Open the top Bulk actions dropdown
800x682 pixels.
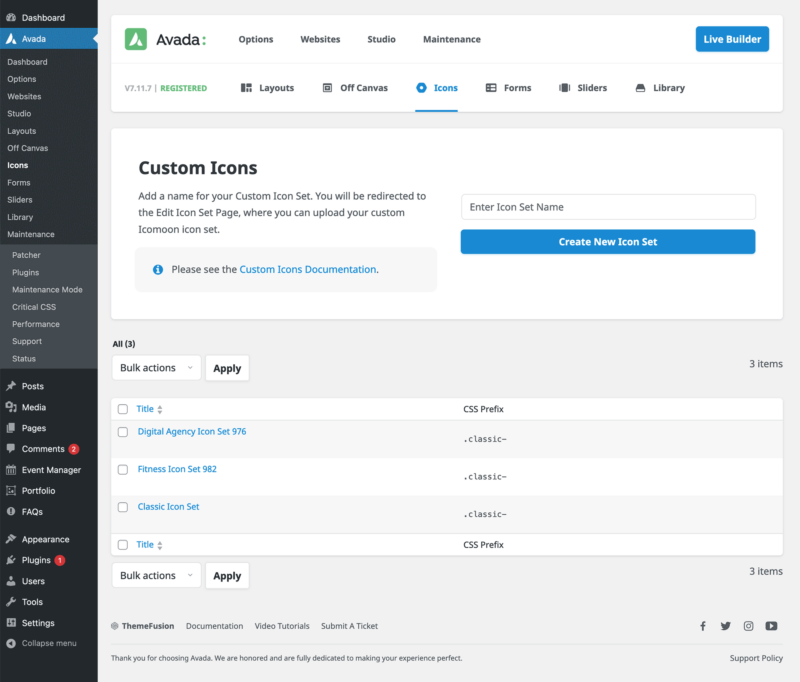click(x=156, y=368)
